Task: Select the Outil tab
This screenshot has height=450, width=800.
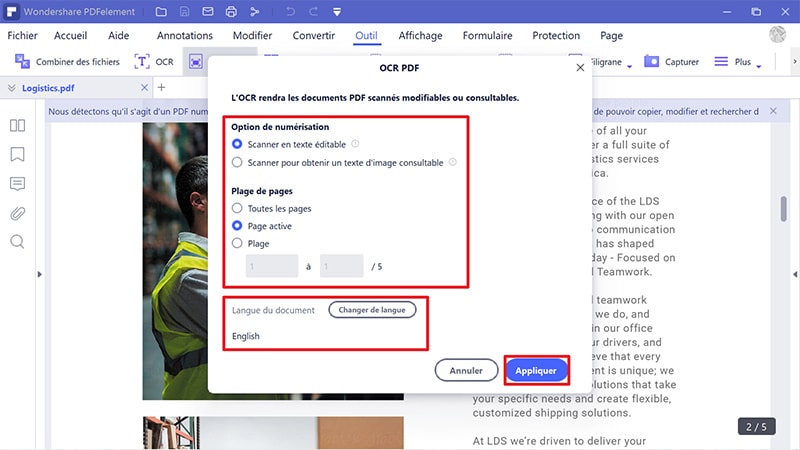Action: pos(366,35)
